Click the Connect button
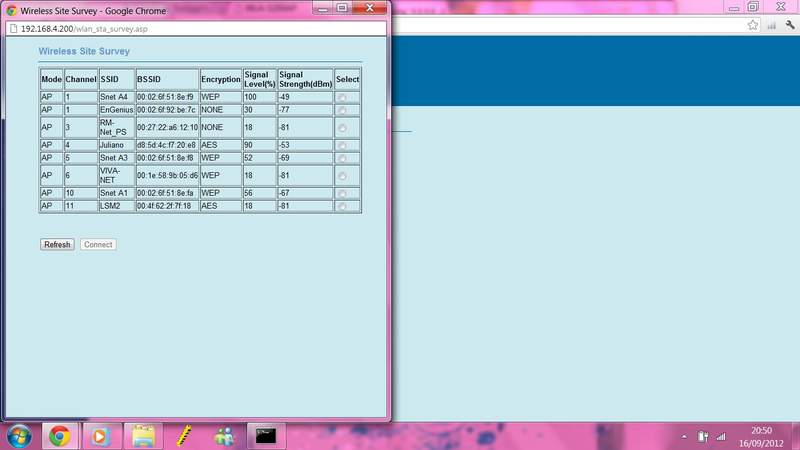The height and width of the screenshot is (450, 800). (98, 244)
